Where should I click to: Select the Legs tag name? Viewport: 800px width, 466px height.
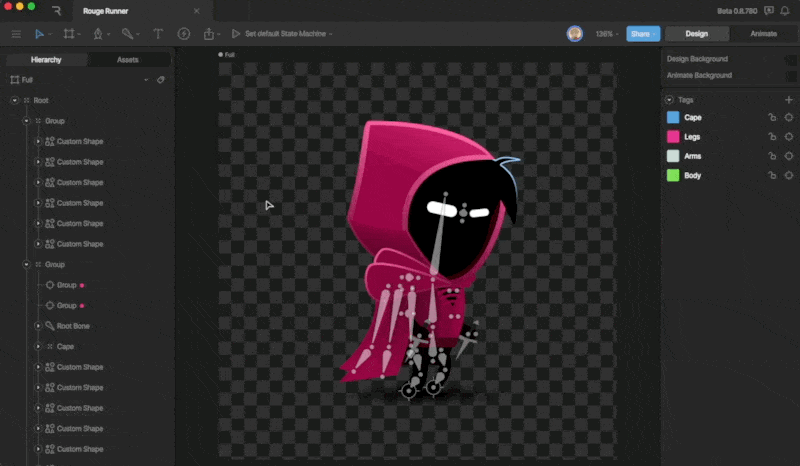point(692,137)
